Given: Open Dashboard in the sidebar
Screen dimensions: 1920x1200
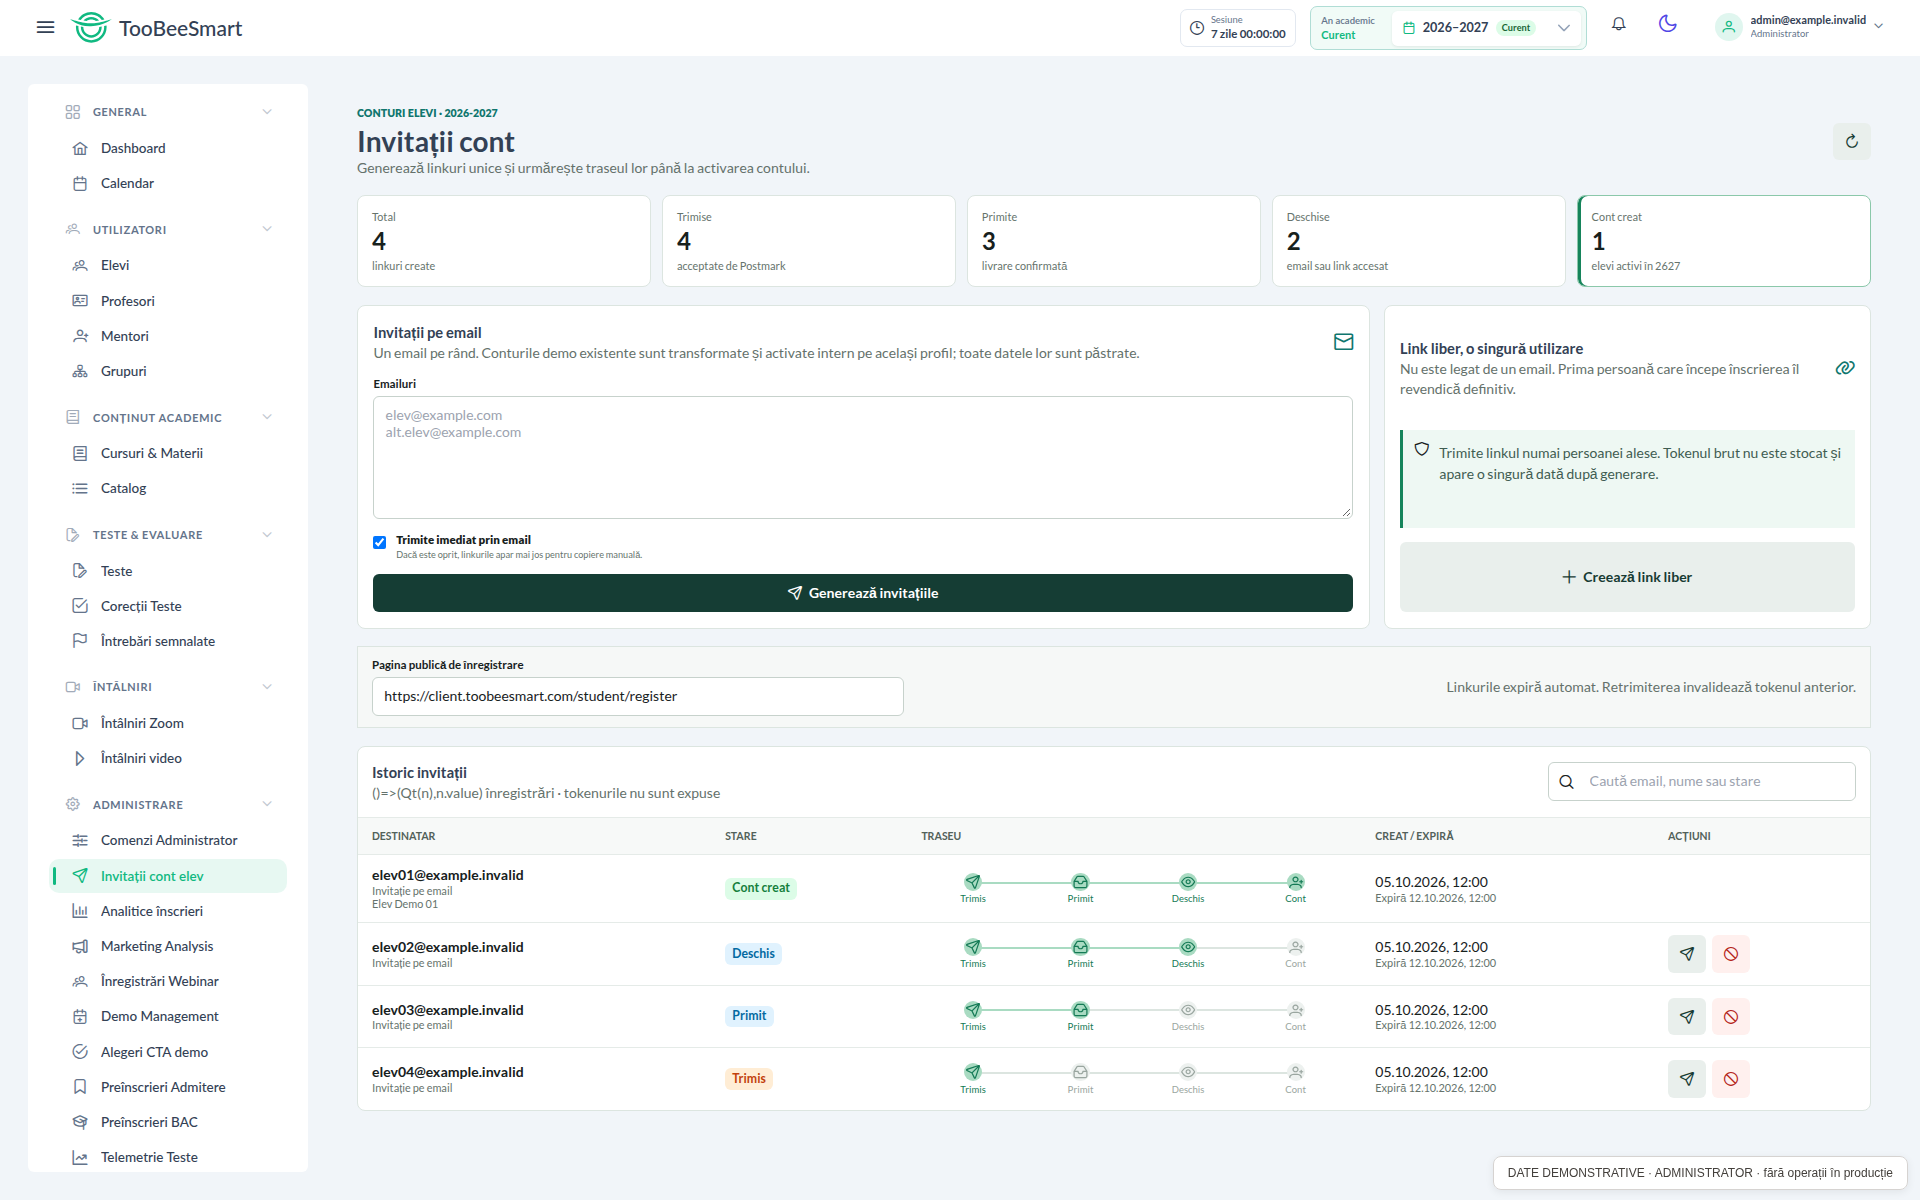Looking at the screenshot, I should pos(168,148).
